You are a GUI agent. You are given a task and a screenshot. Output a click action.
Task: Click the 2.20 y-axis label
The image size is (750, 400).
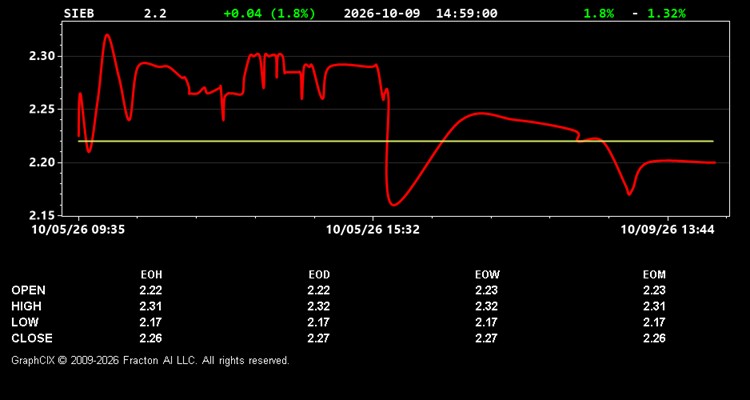tap(42, 163)
